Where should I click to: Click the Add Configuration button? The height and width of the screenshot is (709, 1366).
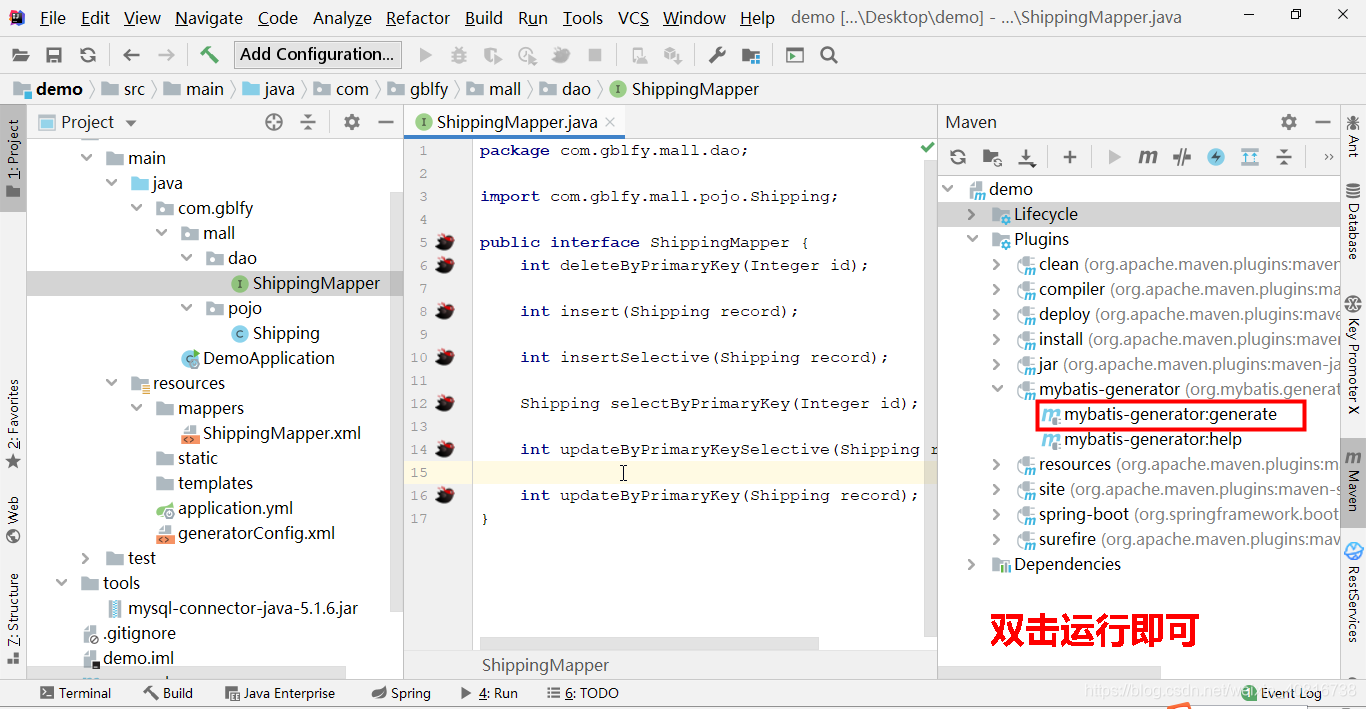tap(318, 54)
